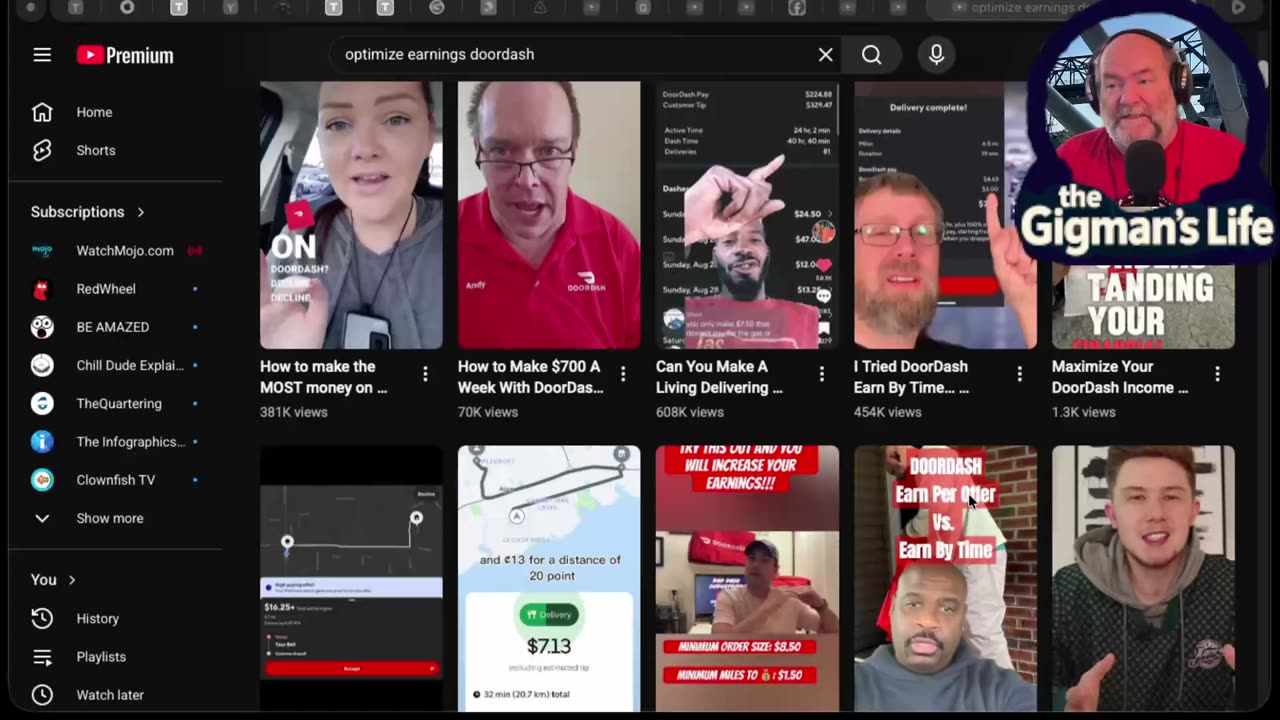Play 'Can You Make A Living Delivering' thumbnail
The width and height of the screenshot is (1280, 720).
click(x=747, y=215)
